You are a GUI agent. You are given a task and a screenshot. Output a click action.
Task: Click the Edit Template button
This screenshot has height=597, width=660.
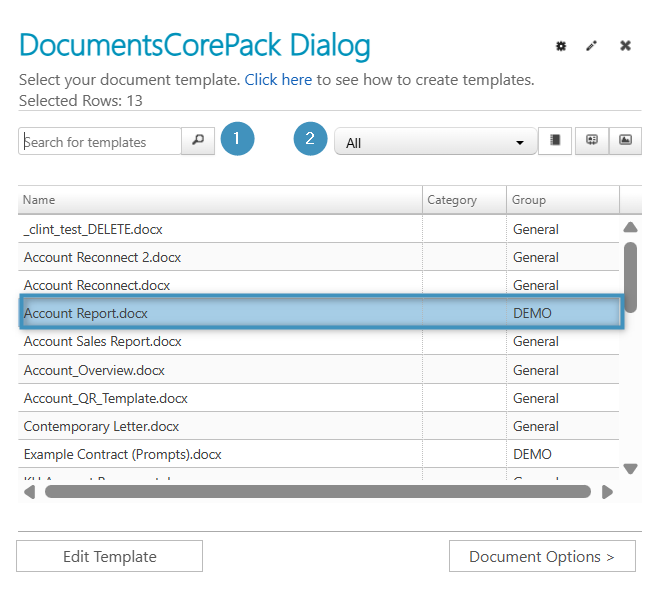point(109,556)
